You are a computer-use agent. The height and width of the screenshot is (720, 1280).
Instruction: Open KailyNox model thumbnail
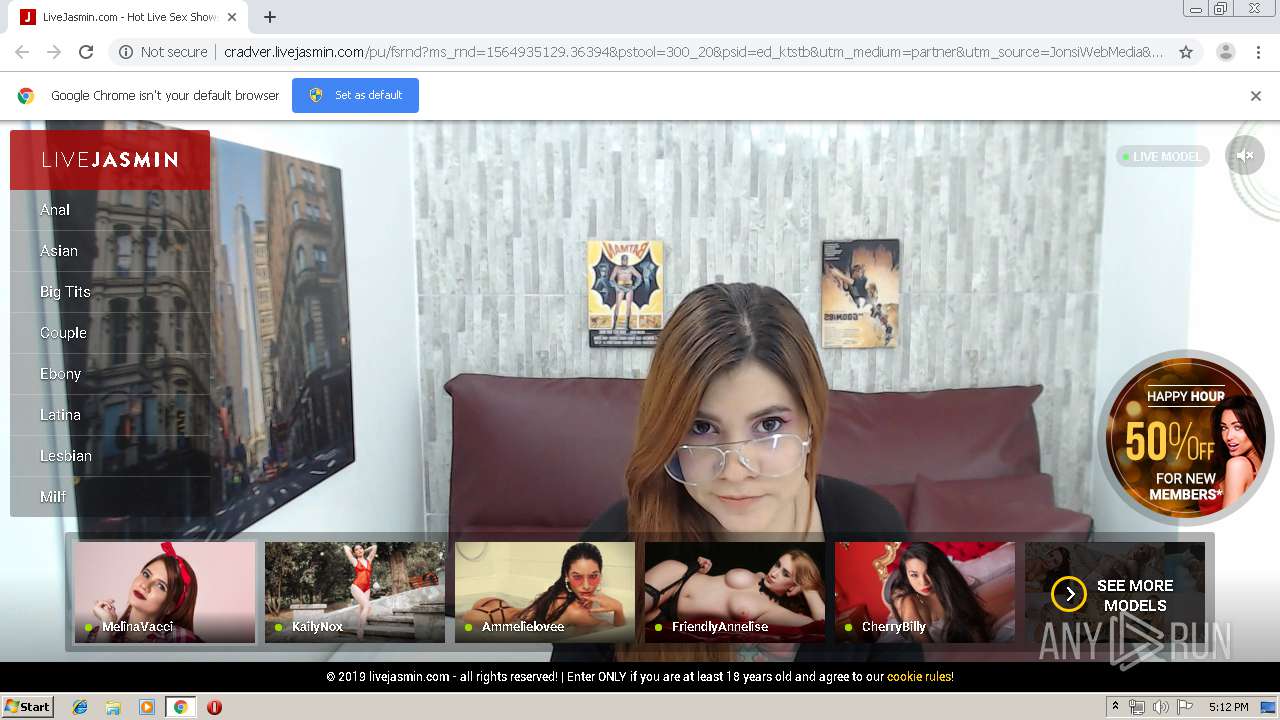click(x=355, y=592)
